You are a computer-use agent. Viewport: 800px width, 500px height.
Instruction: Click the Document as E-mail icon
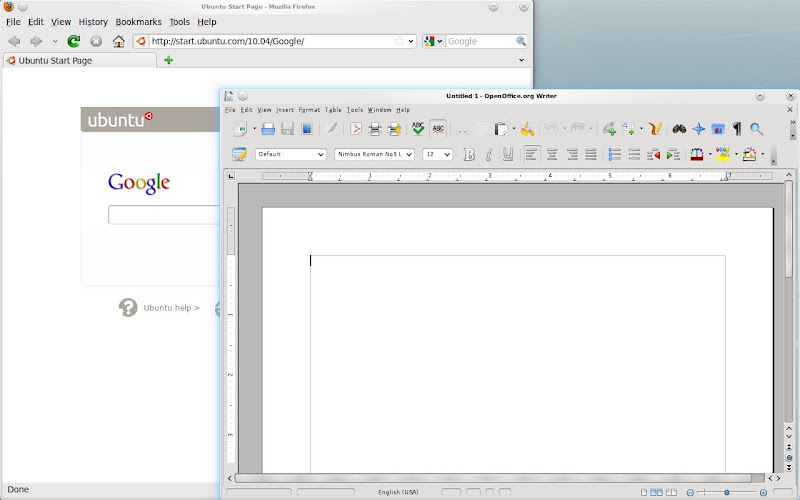click(x=307, y=129)
